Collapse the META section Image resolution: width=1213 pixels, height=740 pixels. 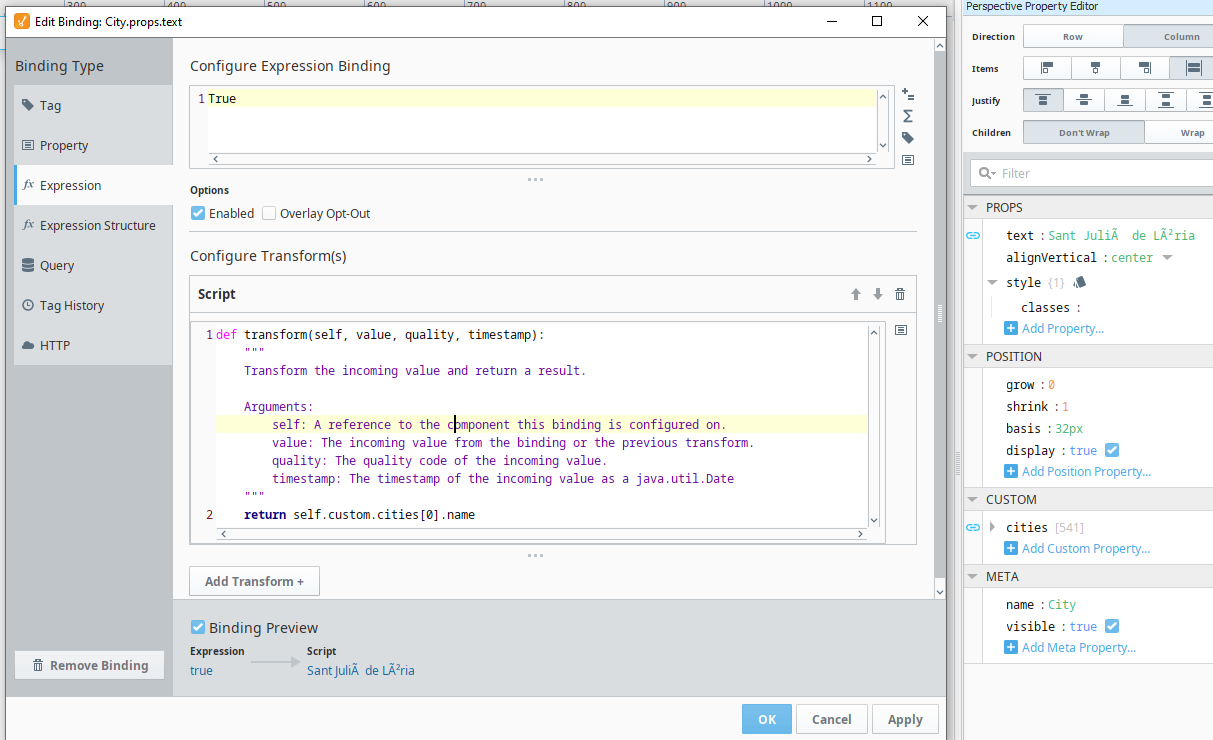point(974,576)
